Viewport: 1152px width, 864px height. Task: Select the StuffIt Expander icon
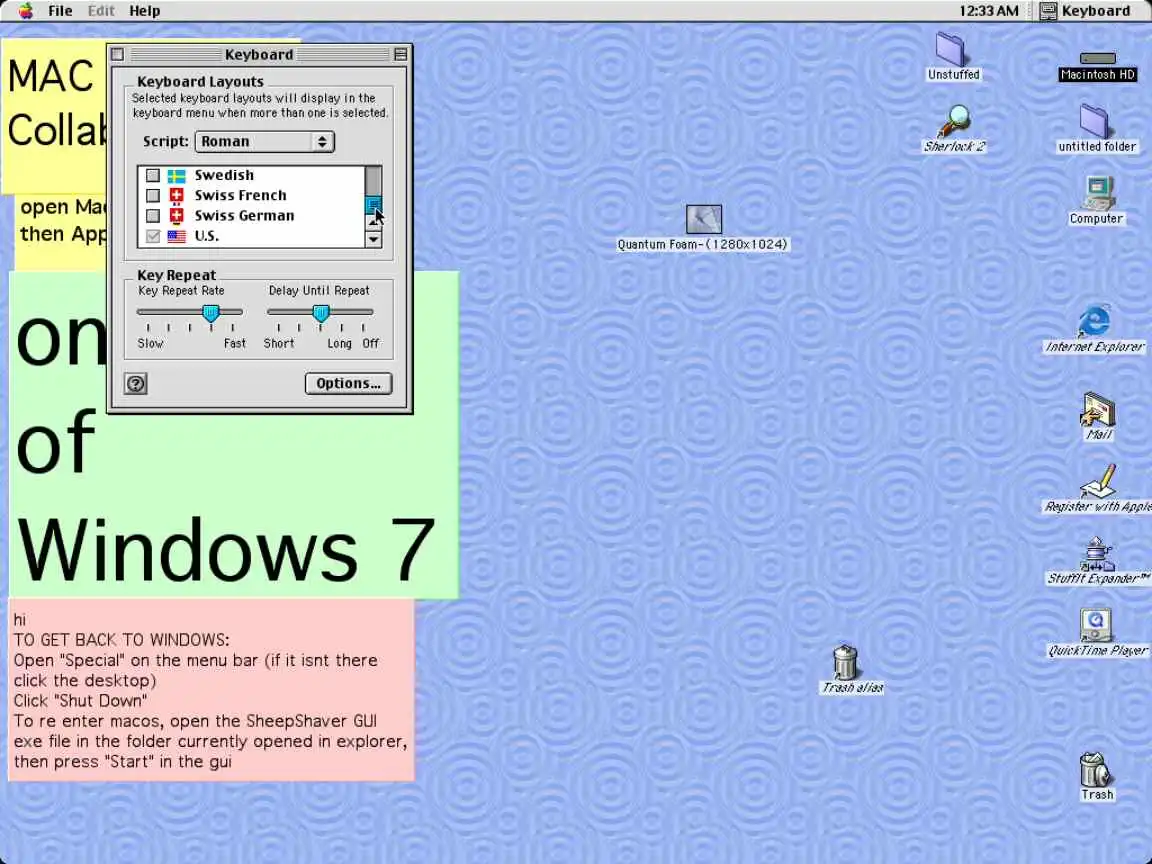pyautogui.click(x=1097, y=554)
